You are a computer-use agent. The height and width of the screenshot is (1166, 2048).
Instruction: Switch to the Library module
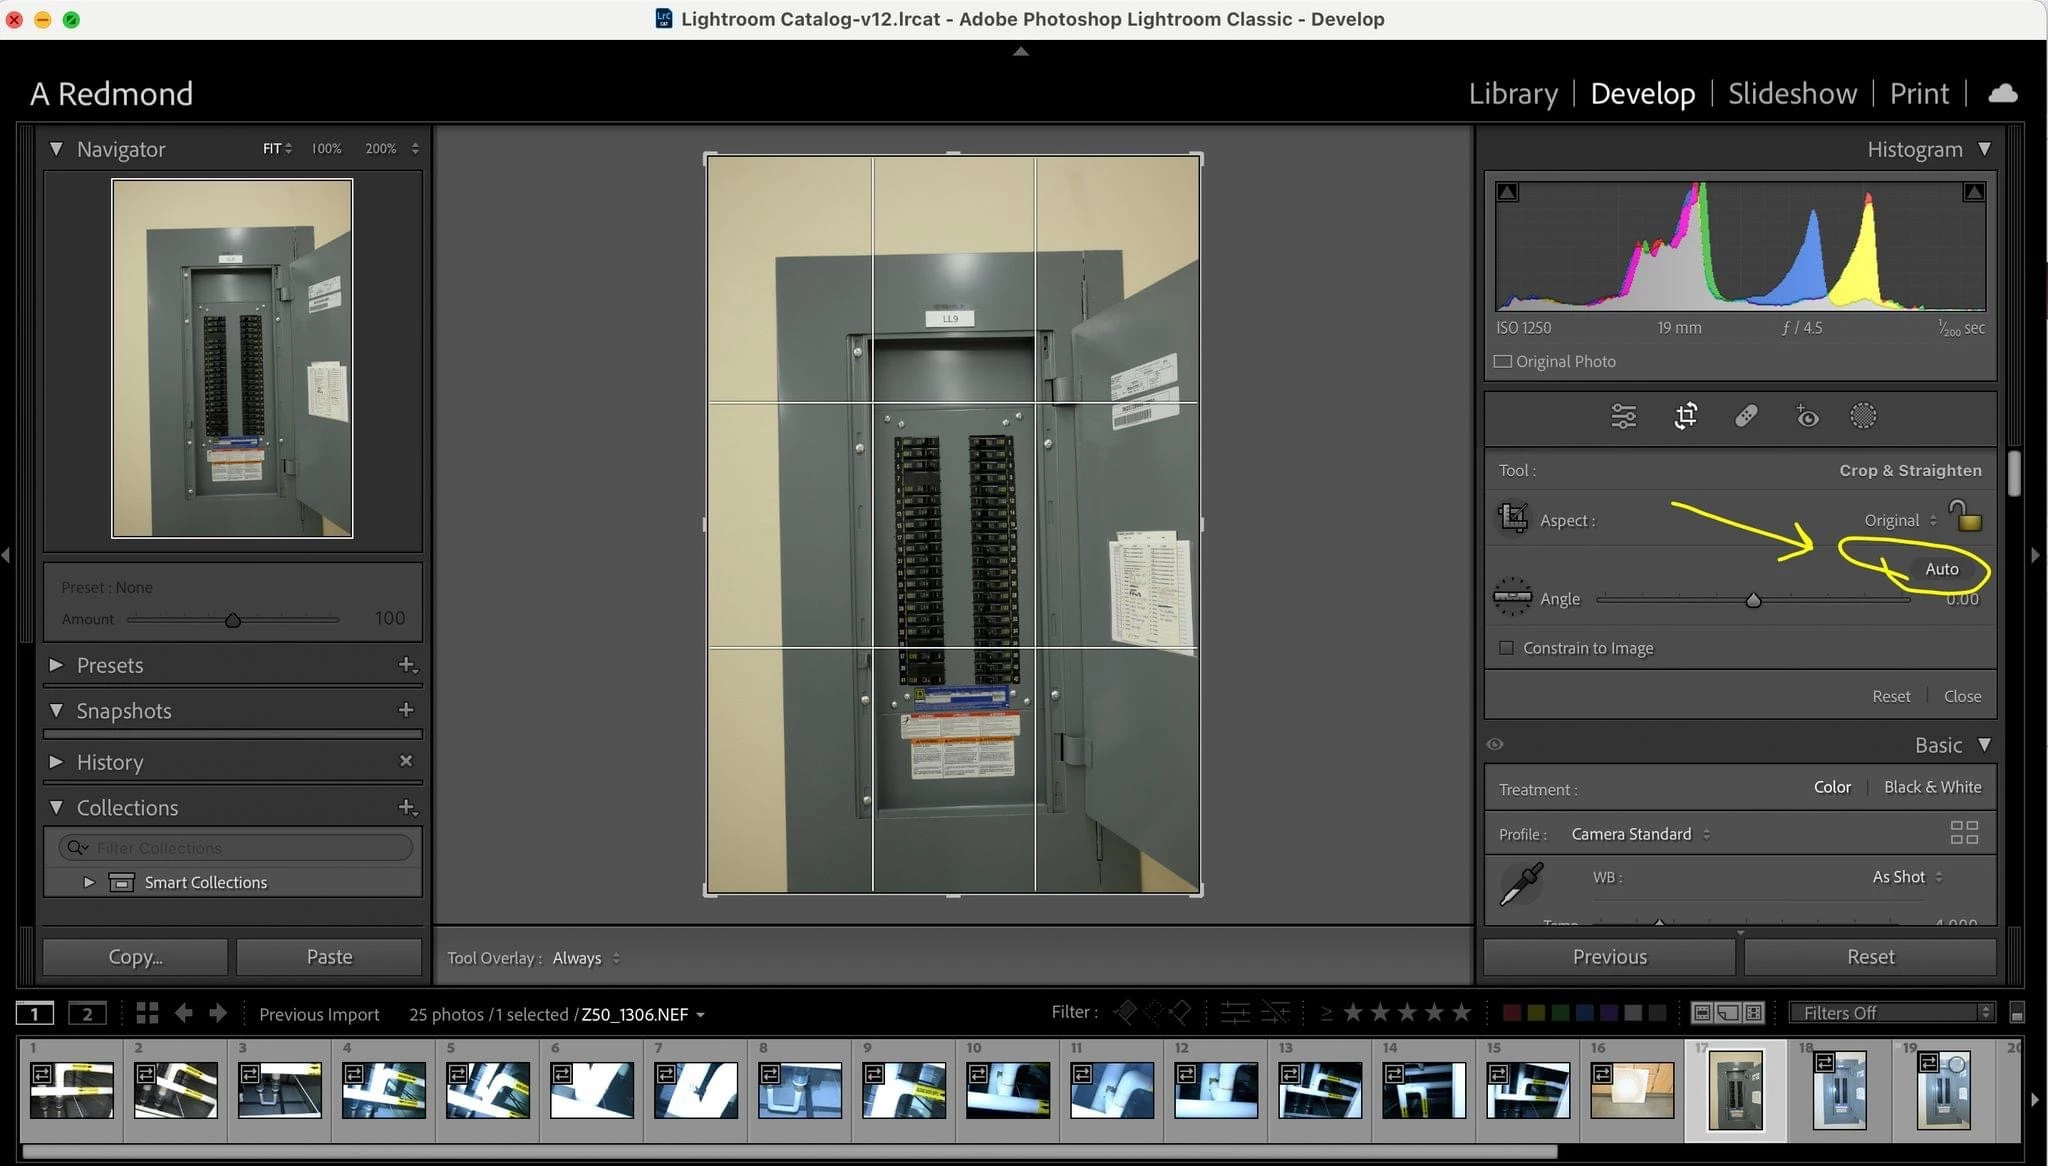[x=1512, y=93]
